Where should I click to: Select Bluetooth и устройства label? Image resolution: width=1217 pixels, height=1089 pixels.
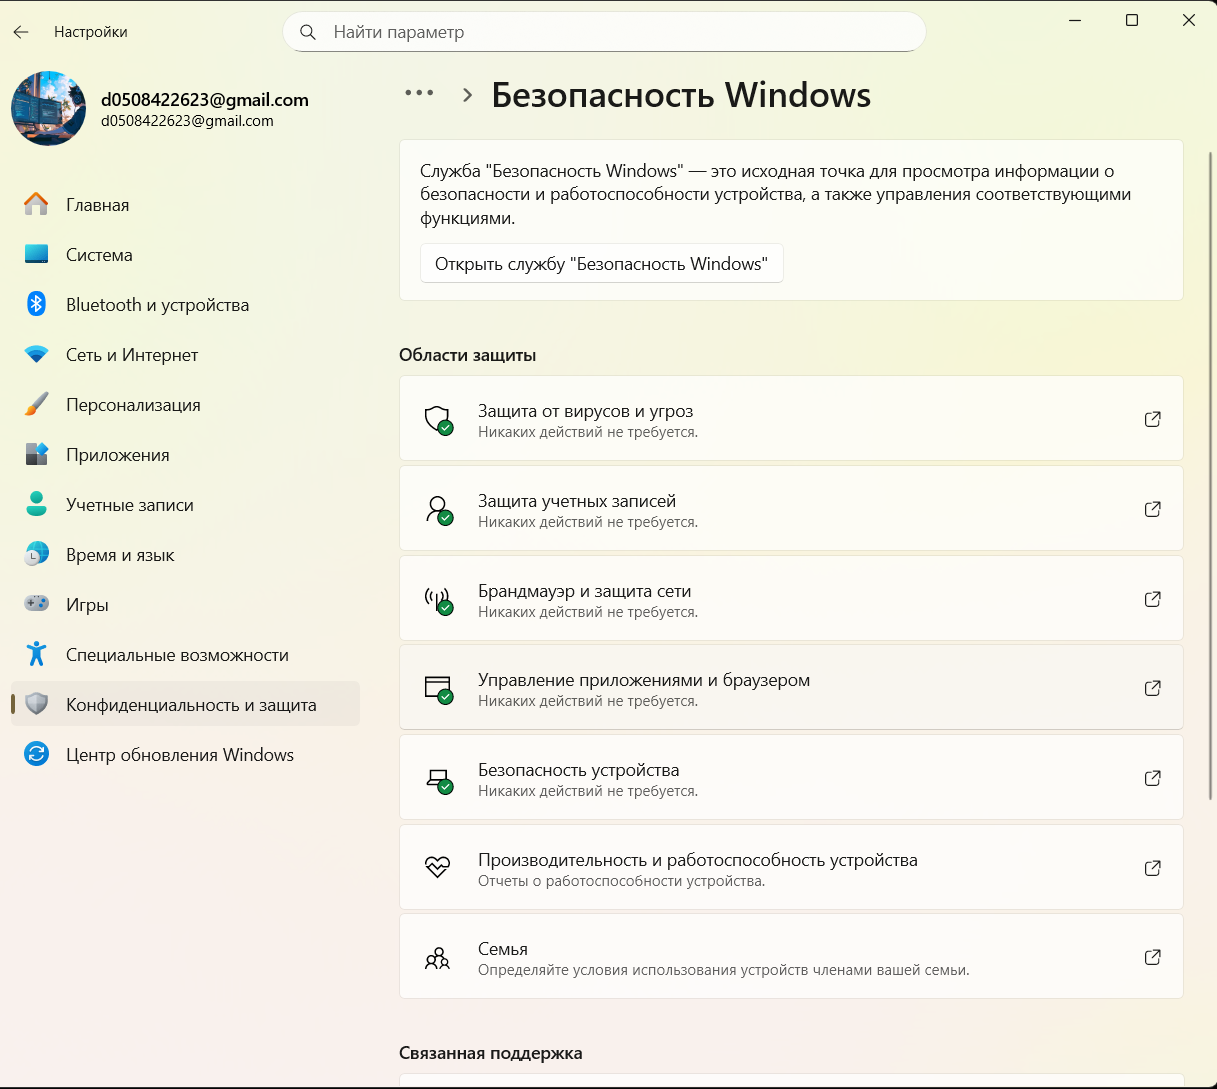[x=157, y=305]
